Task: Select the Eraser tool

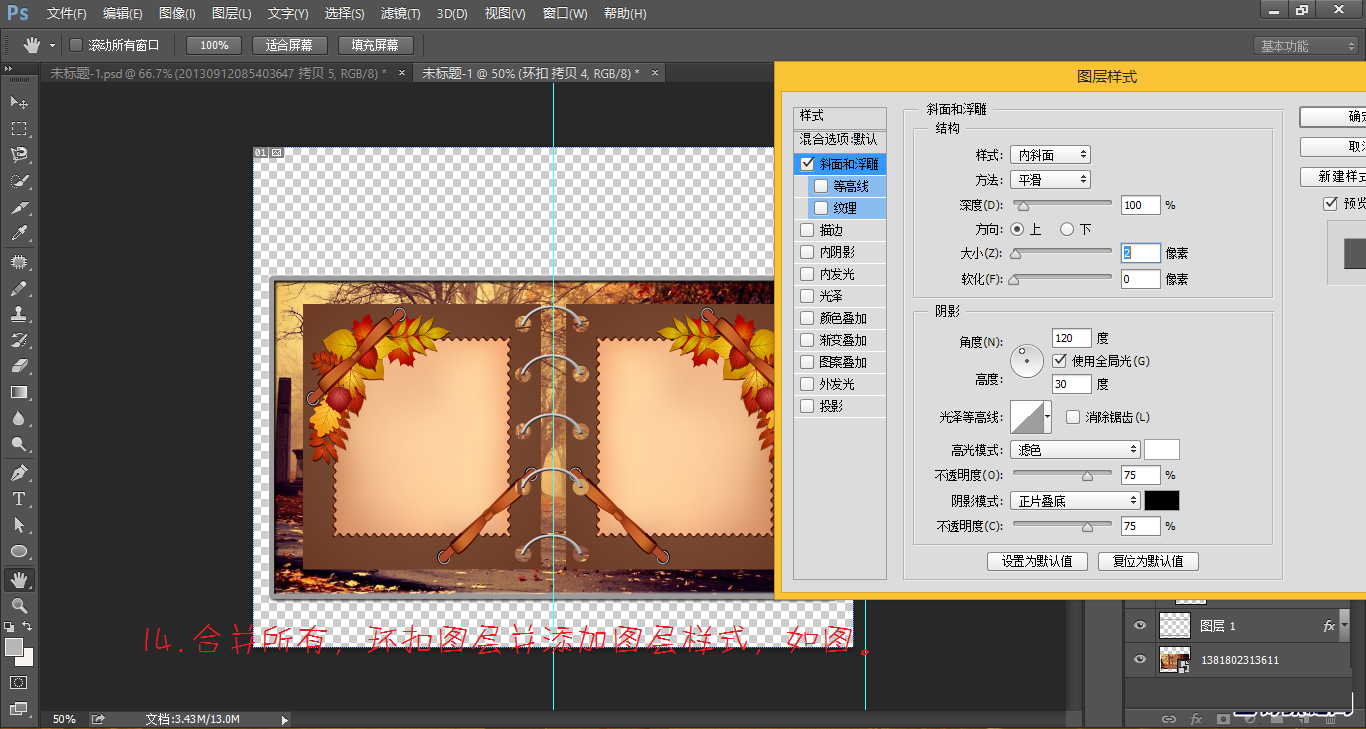Action: pos(19,366)
